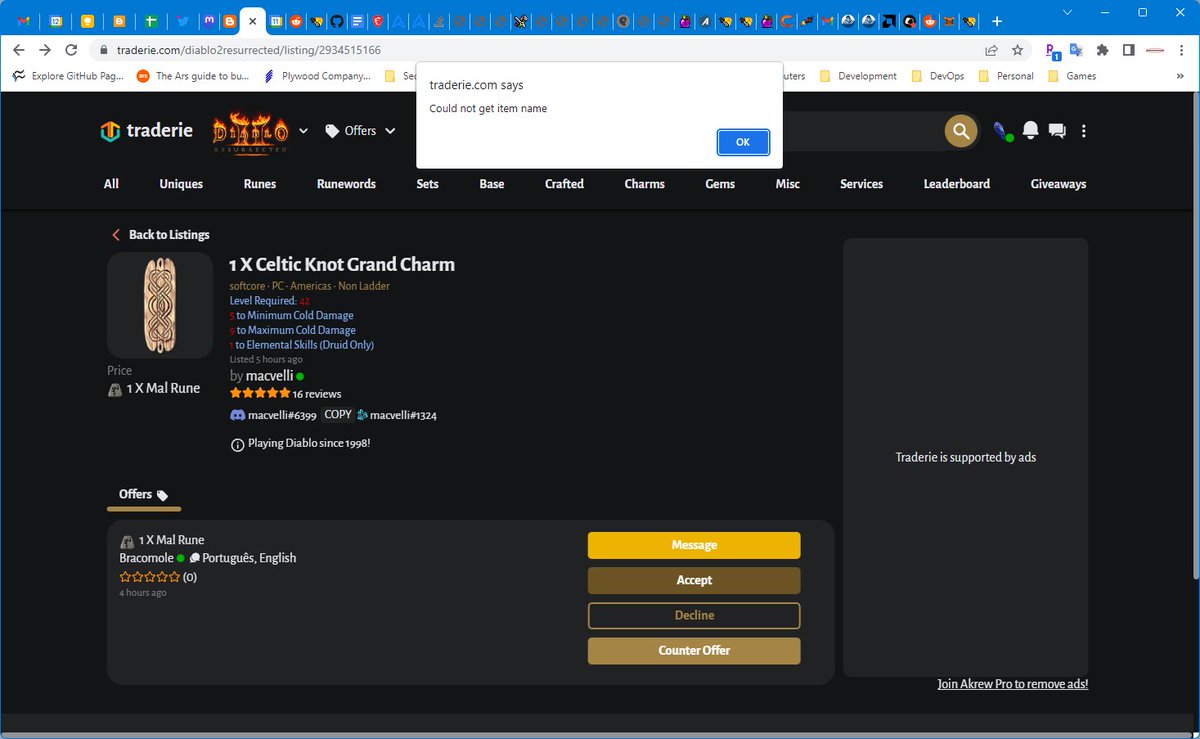1200x739 pixels.
Task: Expand the game selector chevron beside Diablo logo
Action: [x=303, y=131]
